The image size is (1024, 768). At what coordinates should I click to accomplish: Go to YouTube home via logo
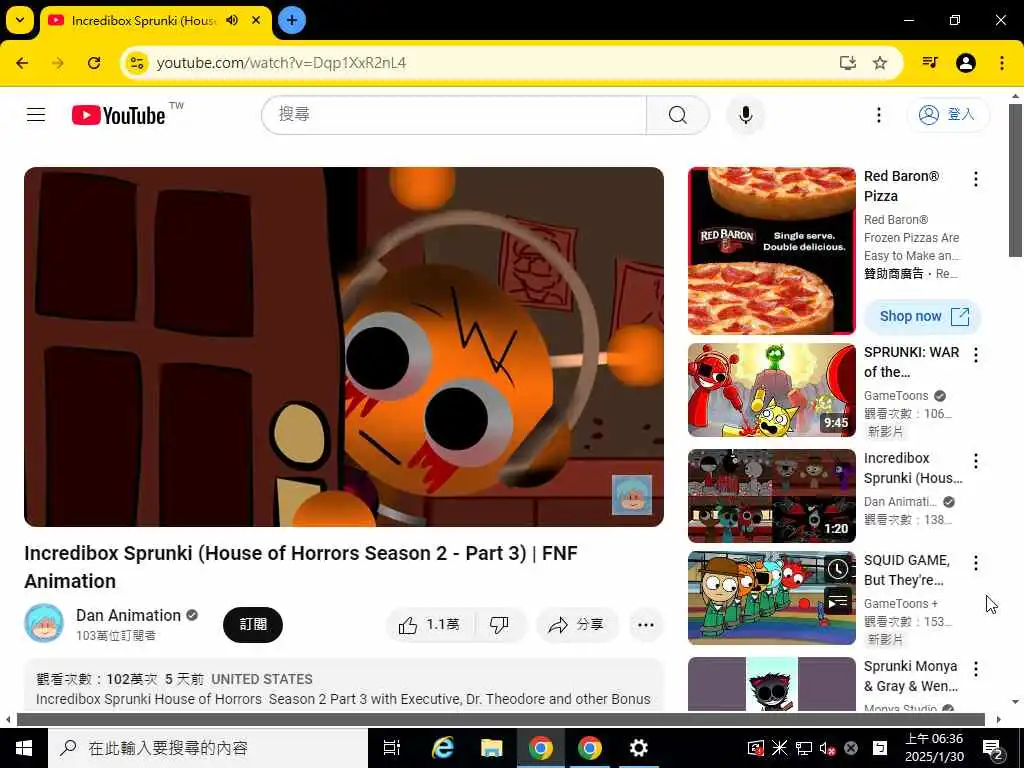(x=118, y=115)
